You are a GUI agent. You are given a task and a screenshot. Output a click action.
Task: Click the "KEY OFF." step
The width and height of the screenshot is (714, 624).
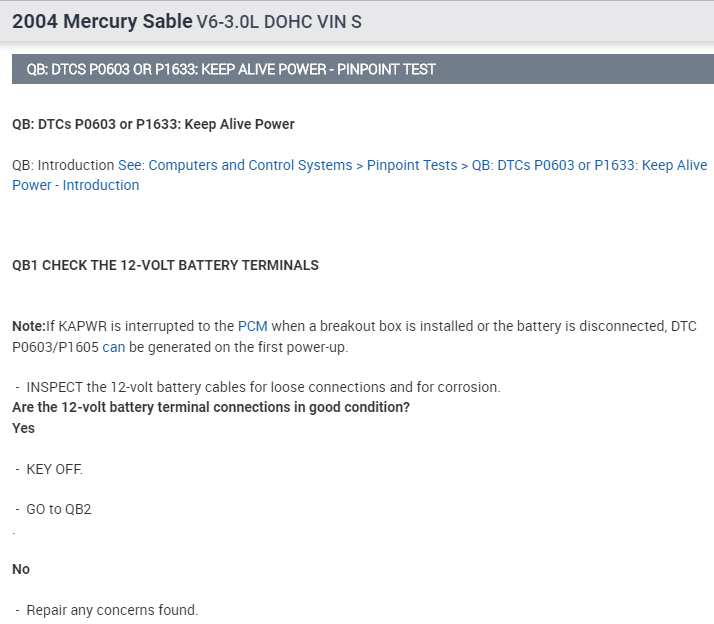click(54, 469)
